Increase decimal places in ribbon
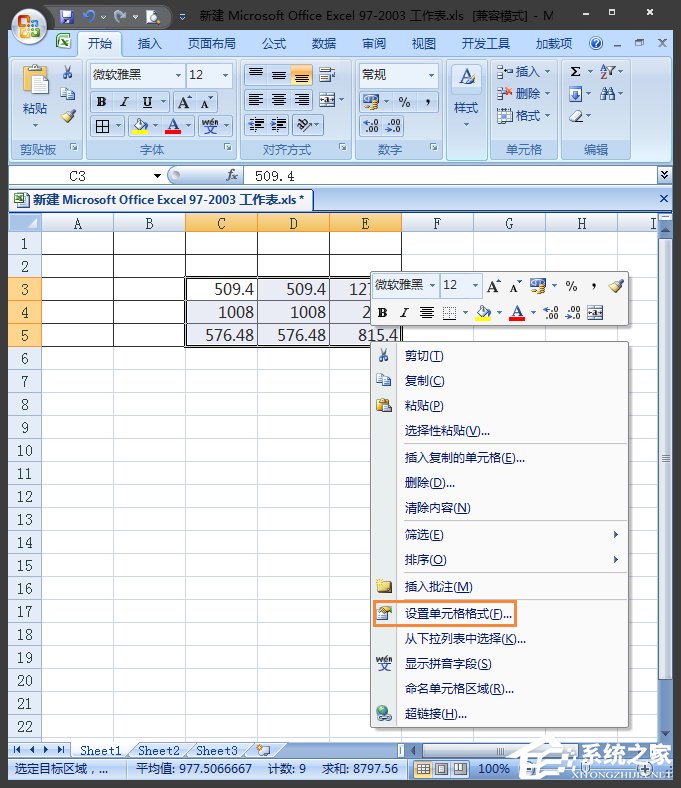Screen dimensions: 681x788 coord(371,126)
